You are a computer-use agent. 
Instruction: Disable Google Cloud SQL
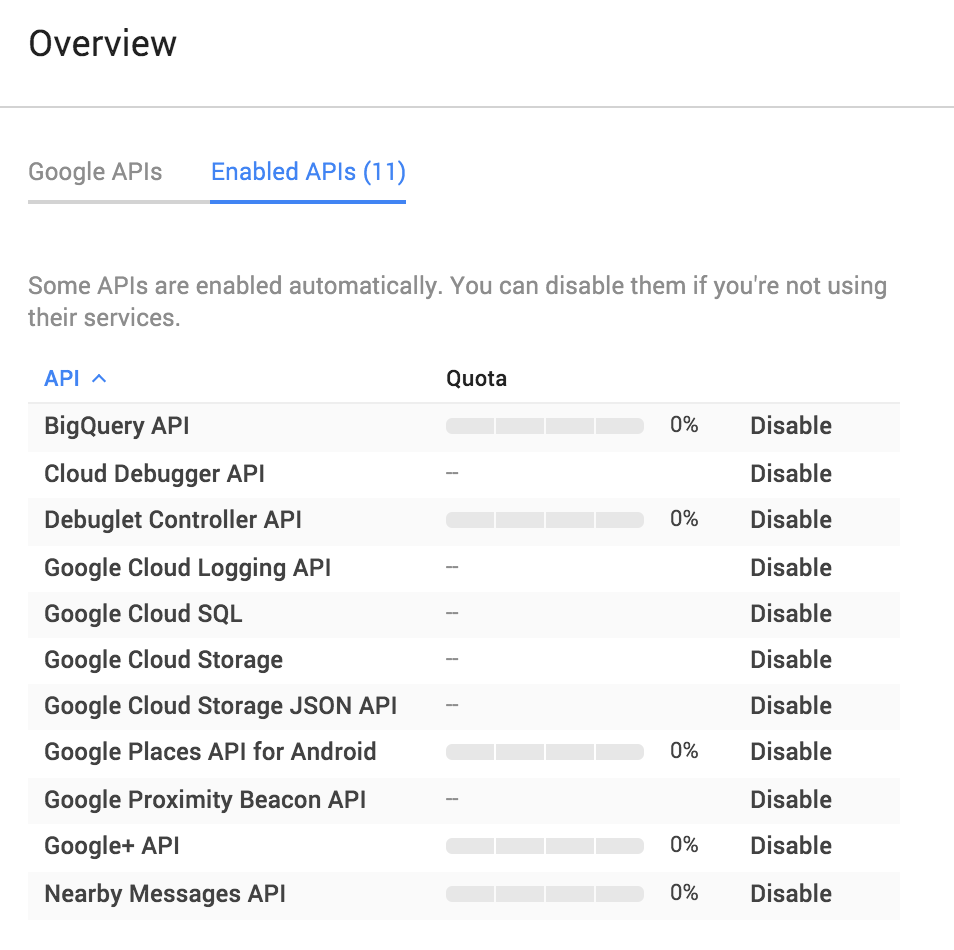pos(791,613)
